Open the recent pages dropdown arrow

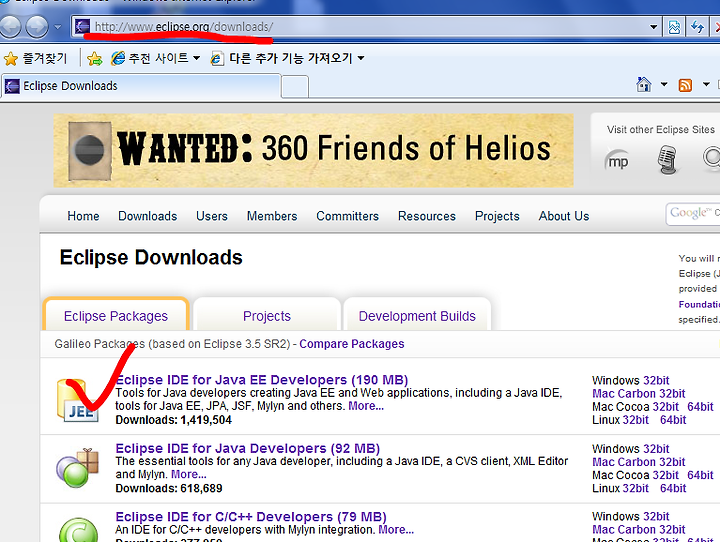pos(58,27)
